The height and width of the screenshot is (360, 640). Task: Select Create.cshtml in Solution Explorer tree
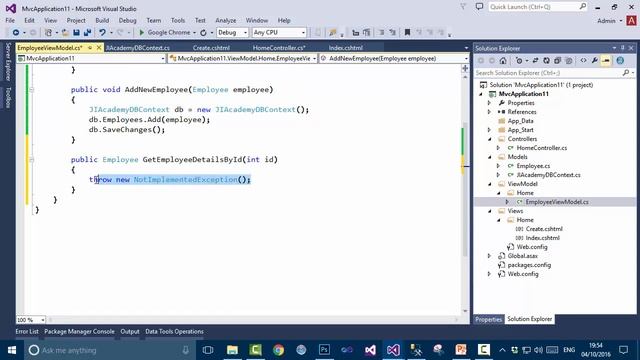[x=544, y=229]
